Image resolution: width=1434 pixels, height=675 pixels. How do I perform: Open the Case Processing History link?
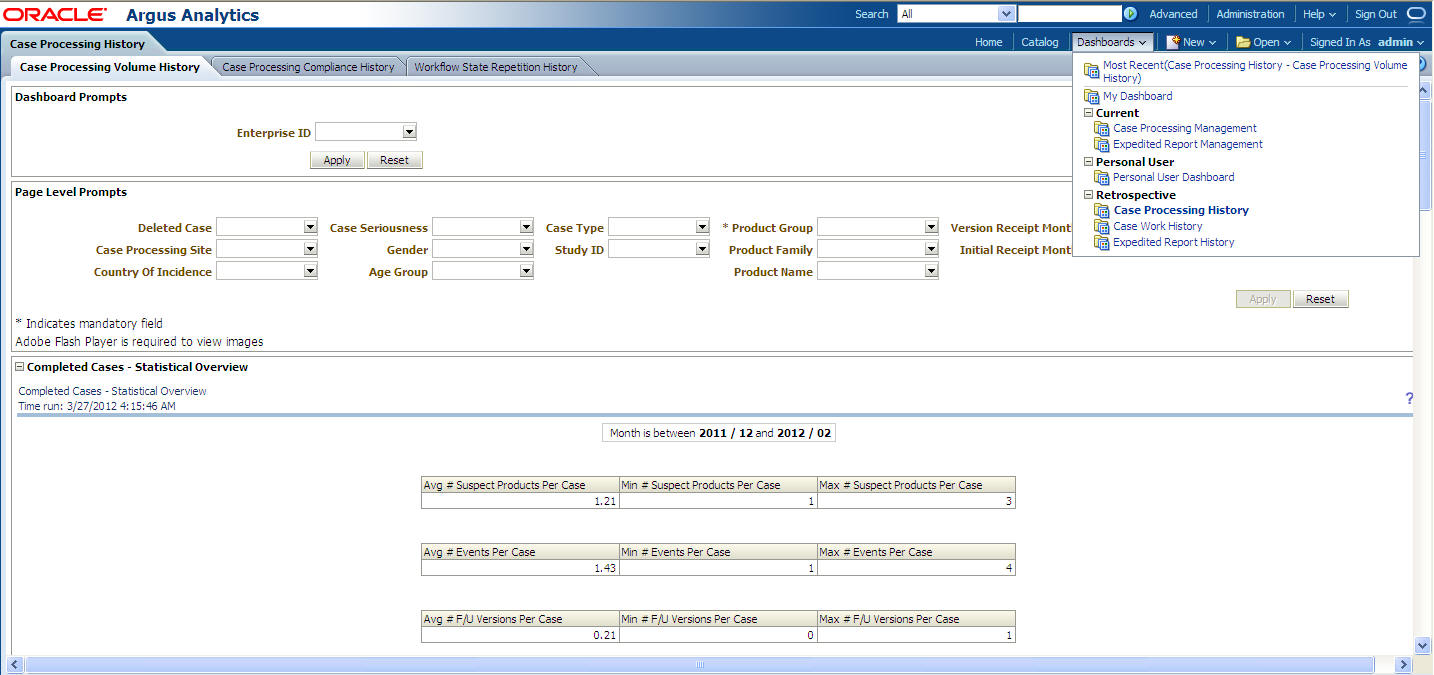1181,210
